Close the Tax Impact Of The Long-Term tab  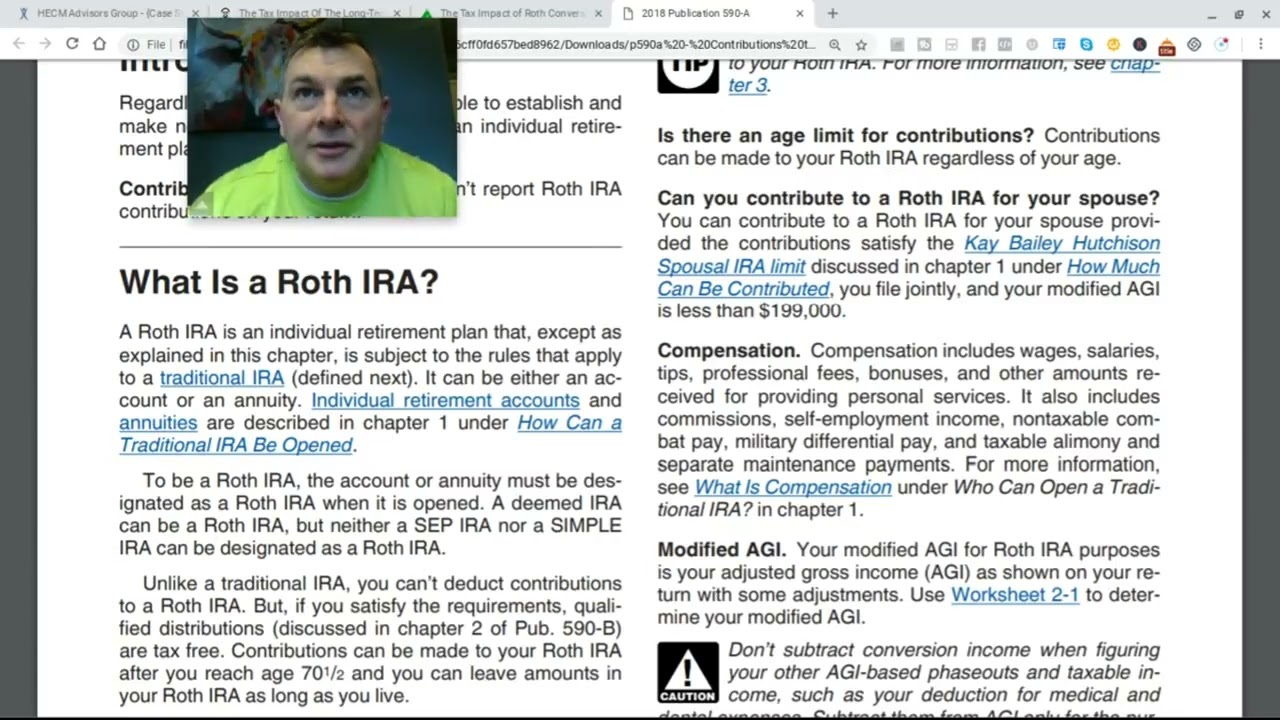pos(397,14)
